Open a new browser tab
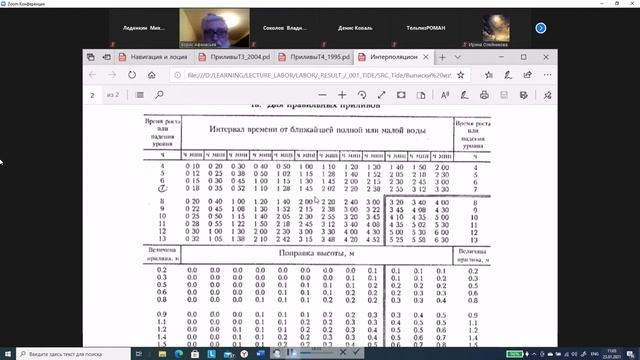Screen dimensions: 640x360 (x=442, y=57)
